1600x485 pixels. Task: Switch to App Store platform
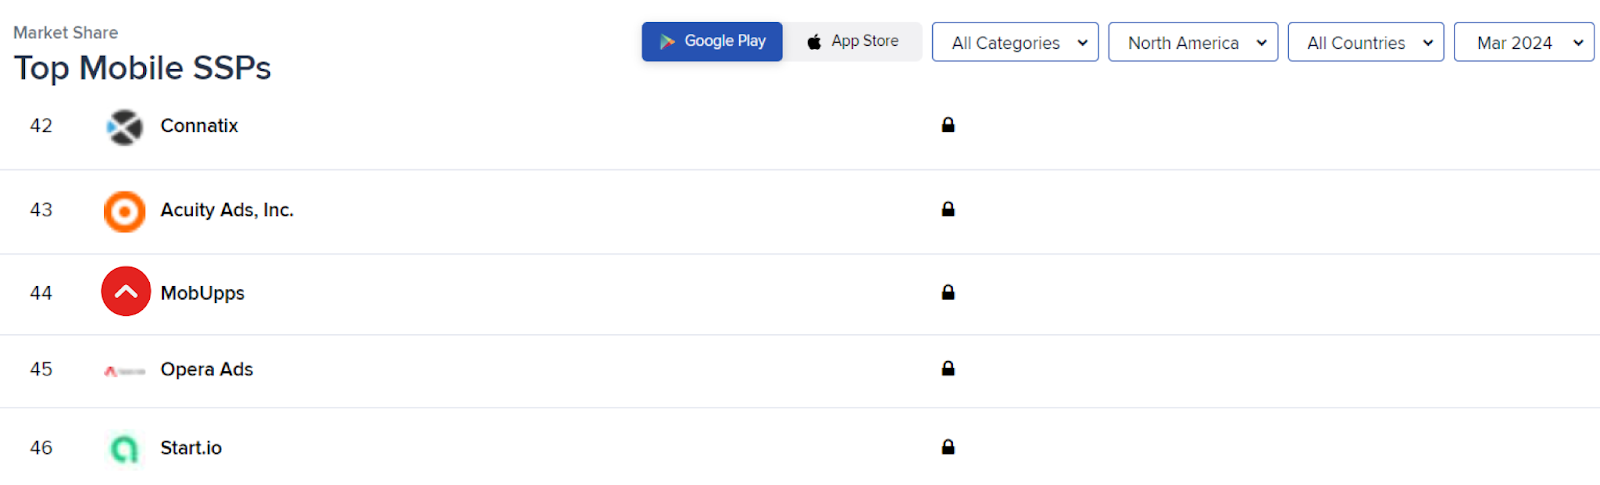click(853, 42)
